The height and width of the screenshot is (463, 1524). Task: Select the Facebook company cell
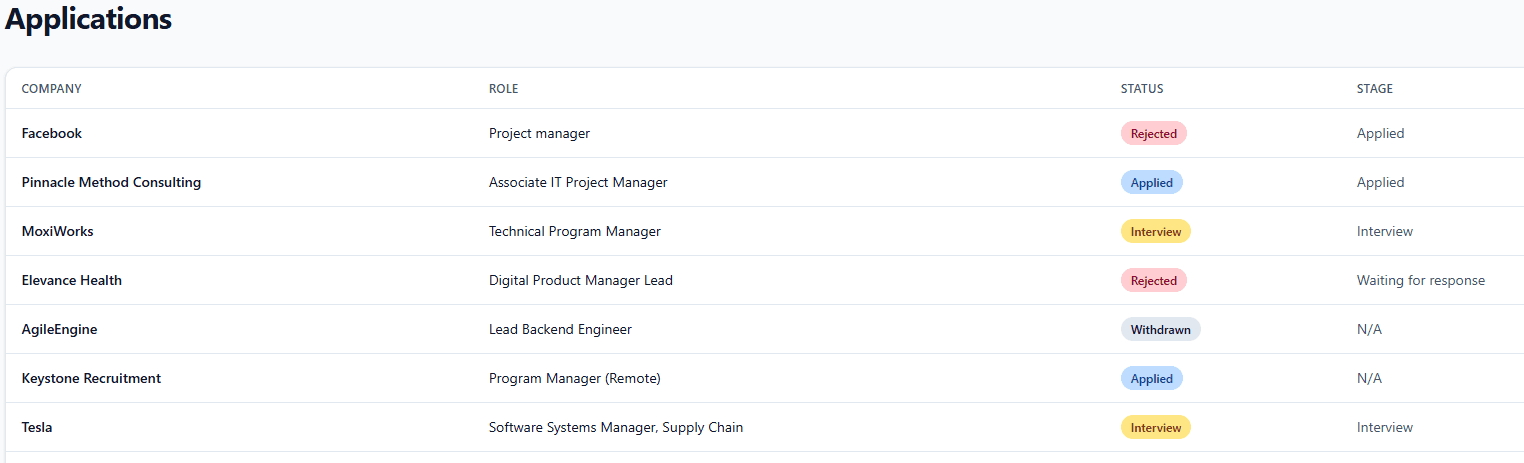pyautogui.click(x=52, y=133)
